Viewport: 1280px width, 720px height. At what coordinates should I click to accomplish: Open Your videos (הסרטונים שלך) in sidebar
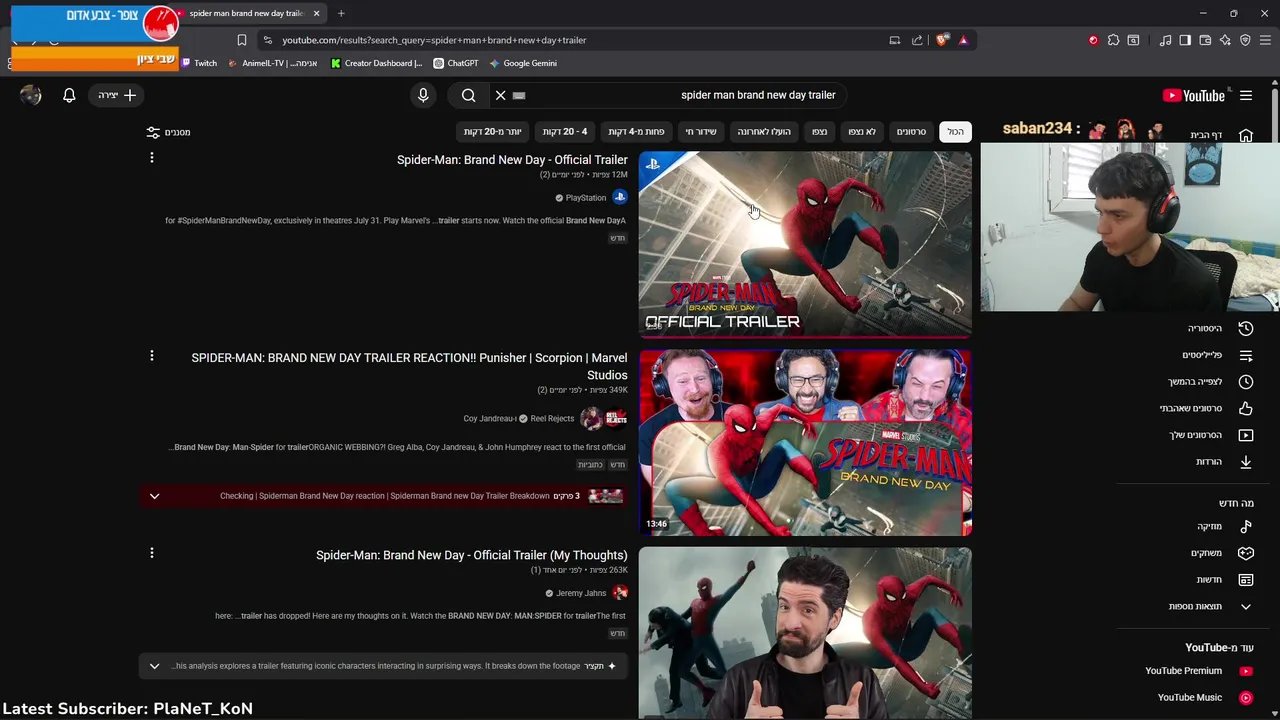(x=1210, y=435)
